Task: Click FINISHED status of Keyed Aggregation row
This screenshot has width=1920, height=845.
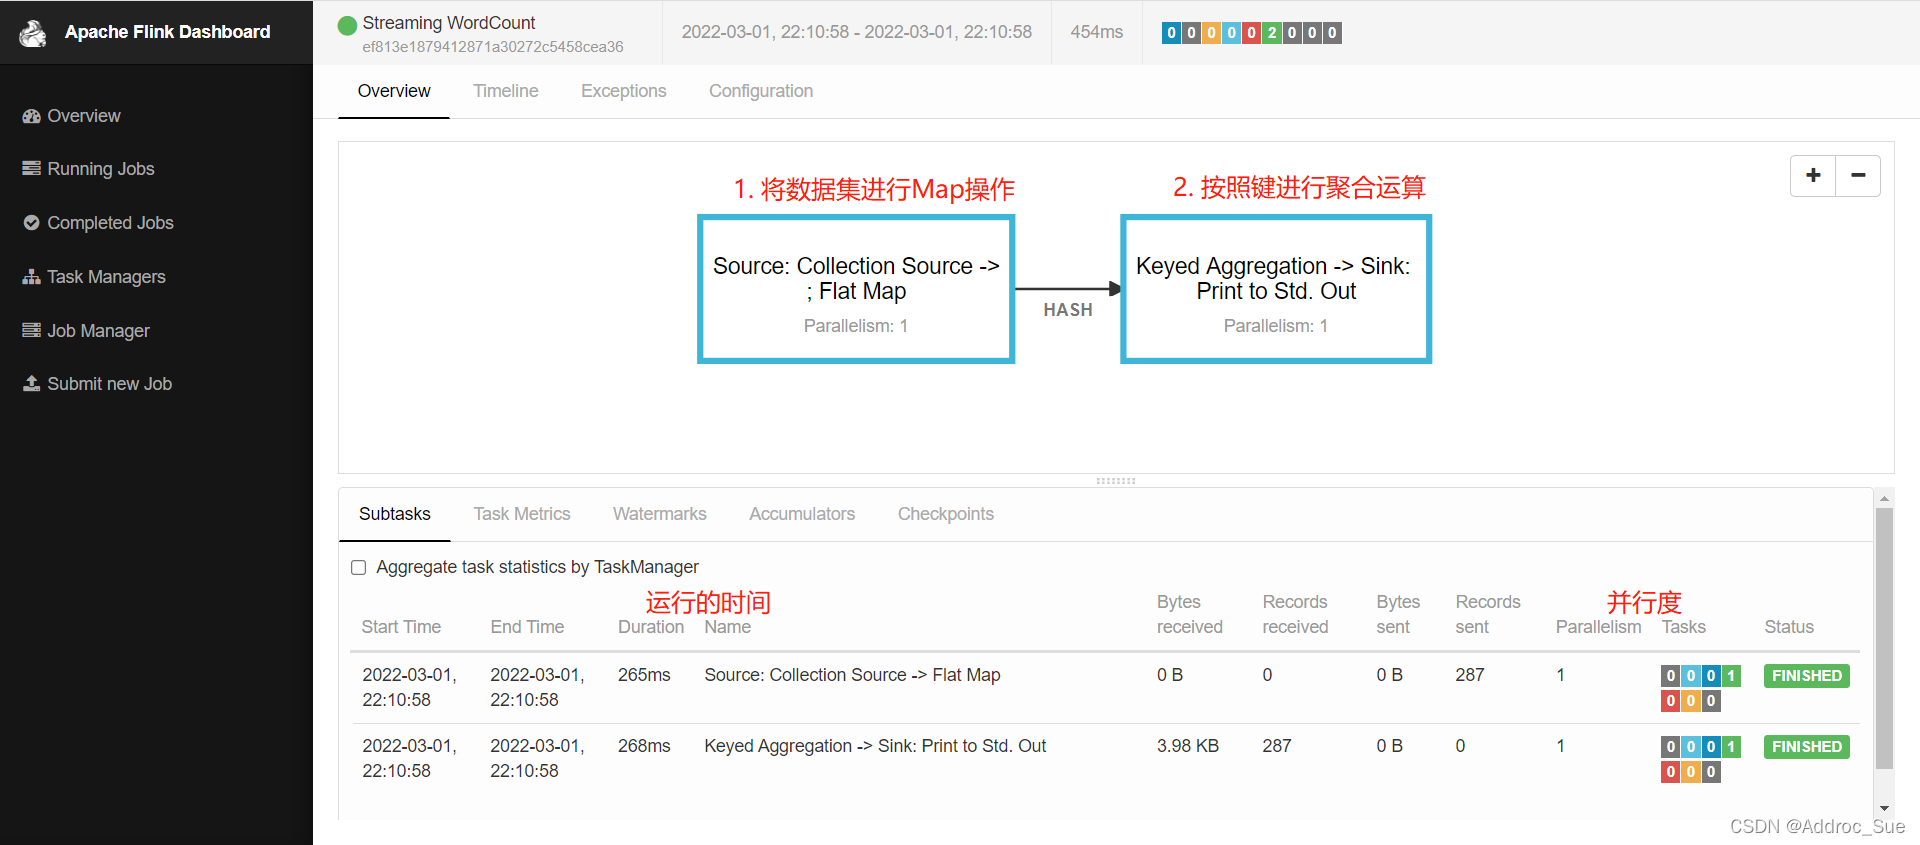Action: click(1807, 747)
